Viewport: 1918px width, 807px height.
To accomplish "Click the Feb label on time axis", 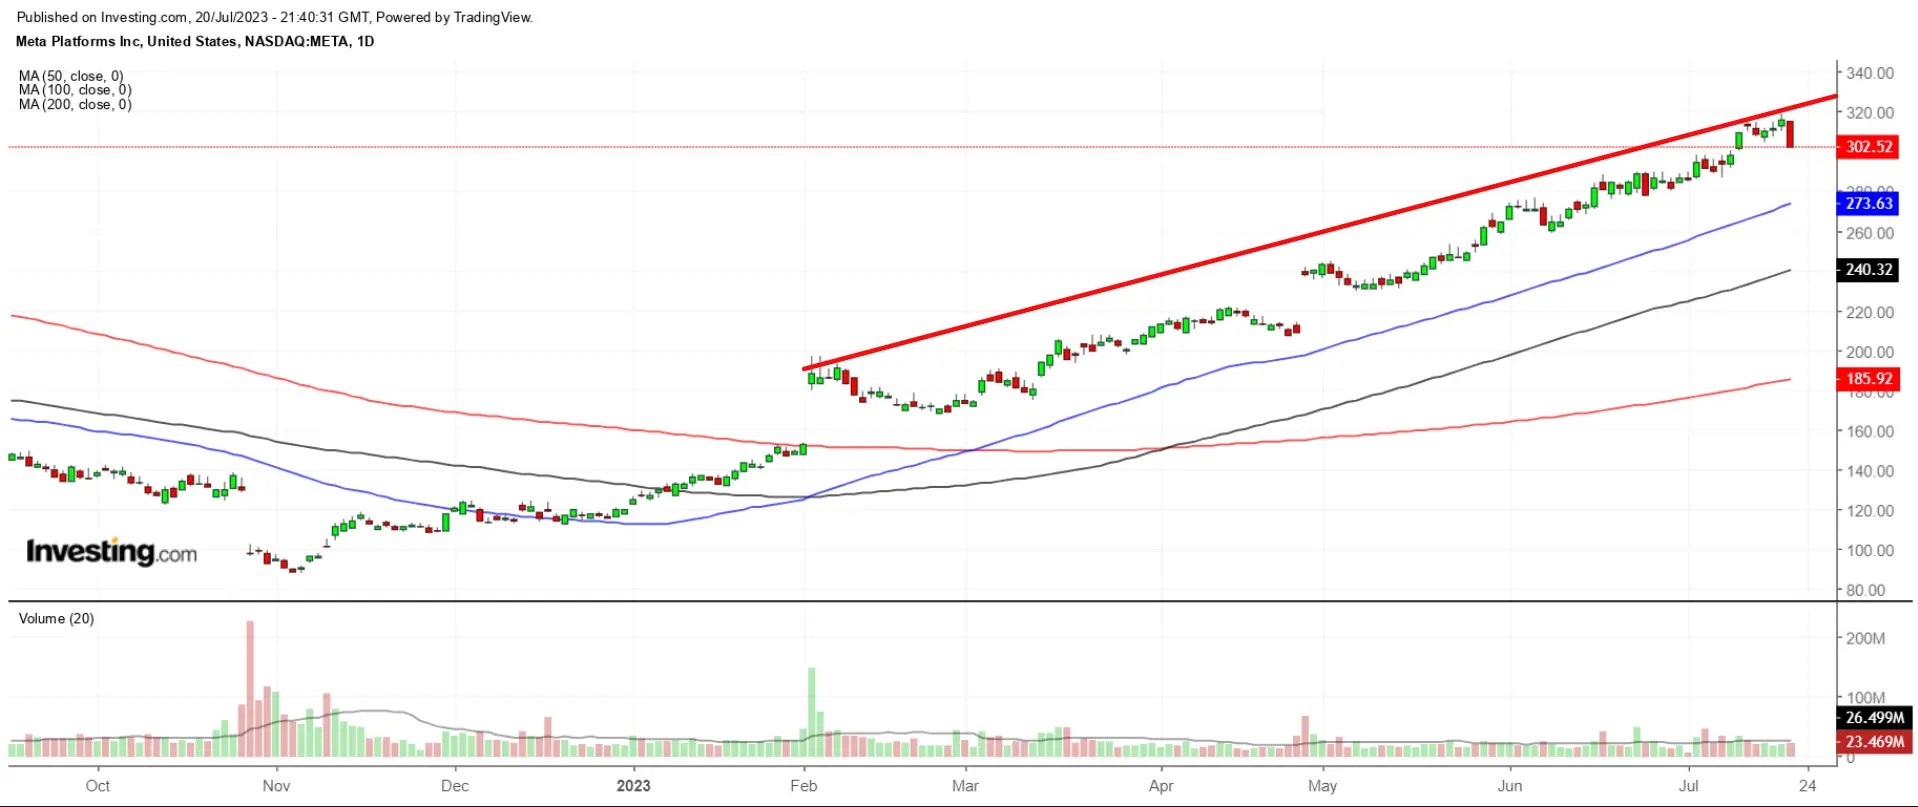I will tap(804, 786).
